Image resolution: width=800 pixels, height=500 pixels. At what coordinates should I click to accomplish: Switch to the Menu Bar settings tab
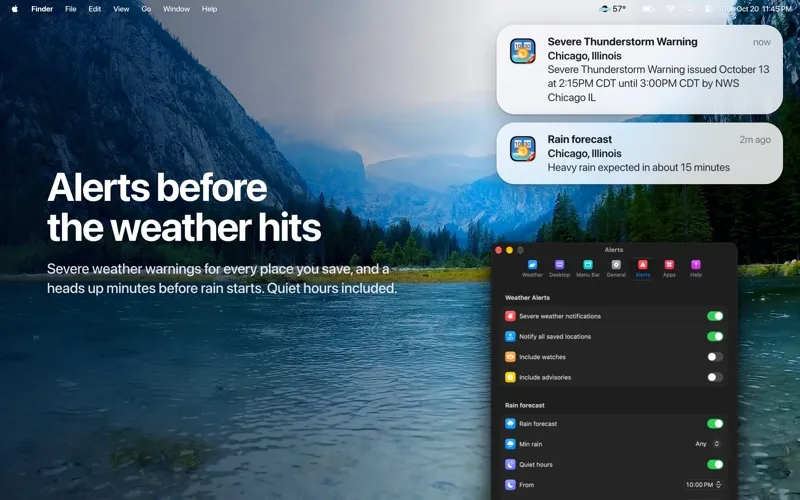pyautogui.click(x=588, y=268)
